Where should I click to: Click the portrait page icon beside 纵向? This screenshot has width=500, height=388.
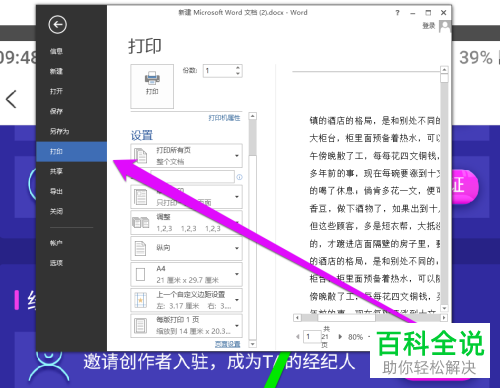coord(140,248)
